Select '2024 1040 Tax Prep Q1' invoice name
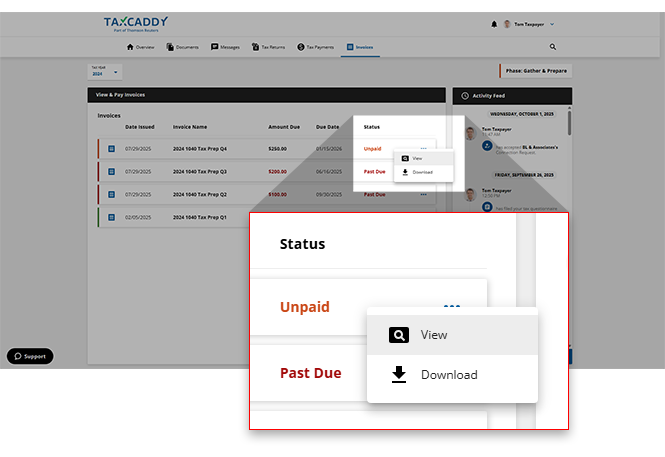Viewport: 665px width, 457px height. [200, 217]
